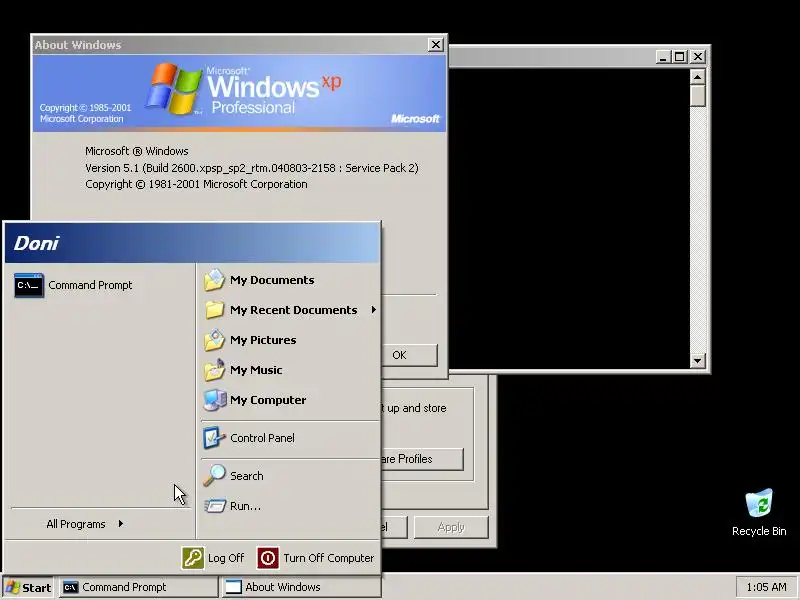The width and height of the screenshot is (800, 600).
Task: Click Command Prompt label in Start menu
Action: (90, 285)
